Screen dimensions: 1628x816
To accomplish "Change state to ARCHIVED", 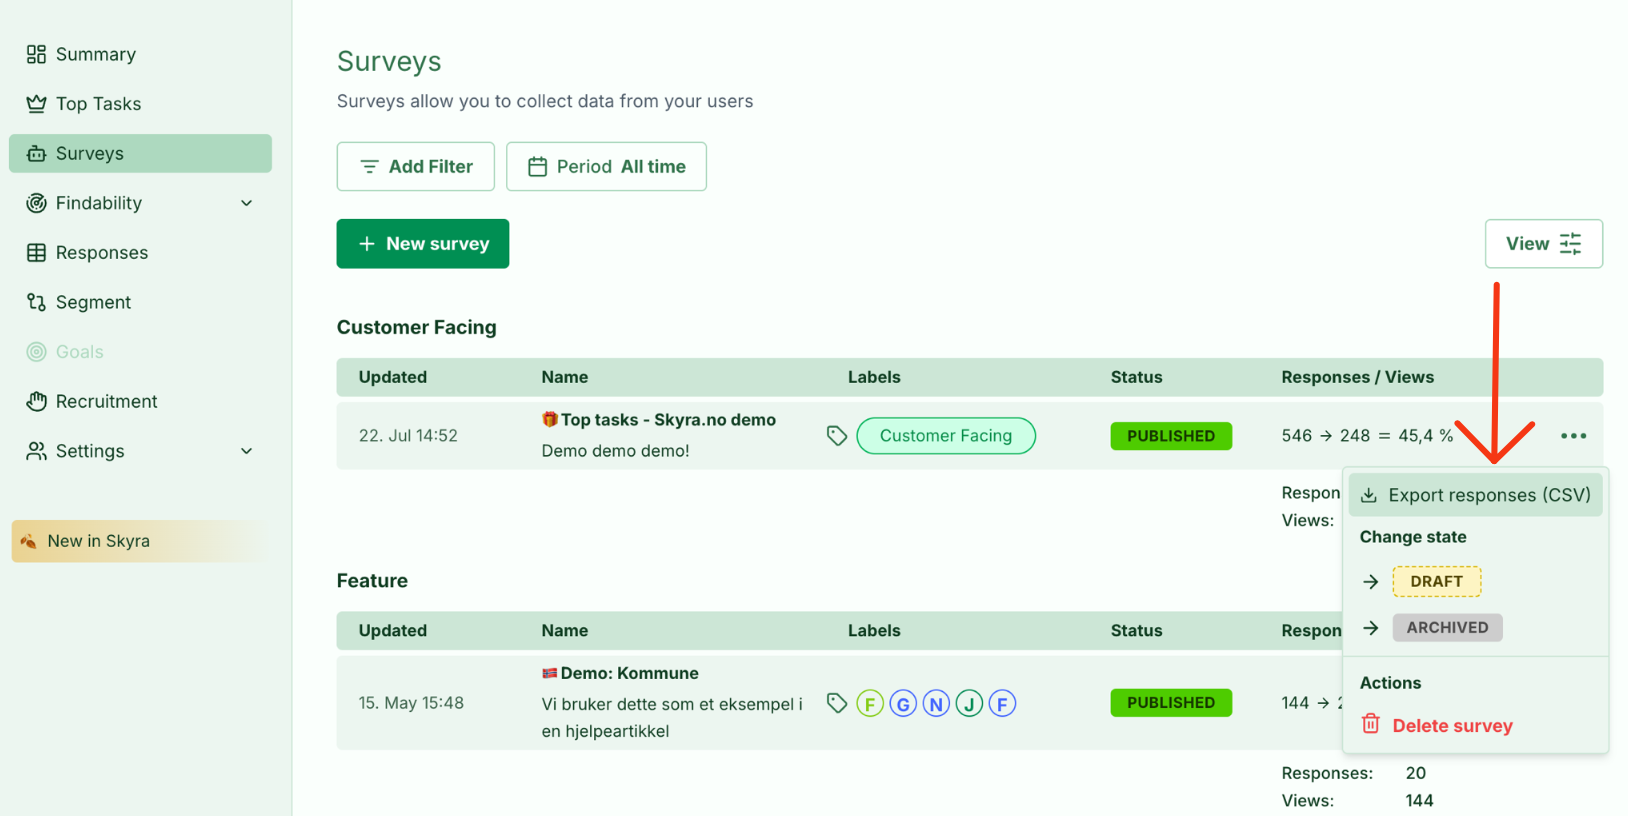I will [x=1447, y=628].
